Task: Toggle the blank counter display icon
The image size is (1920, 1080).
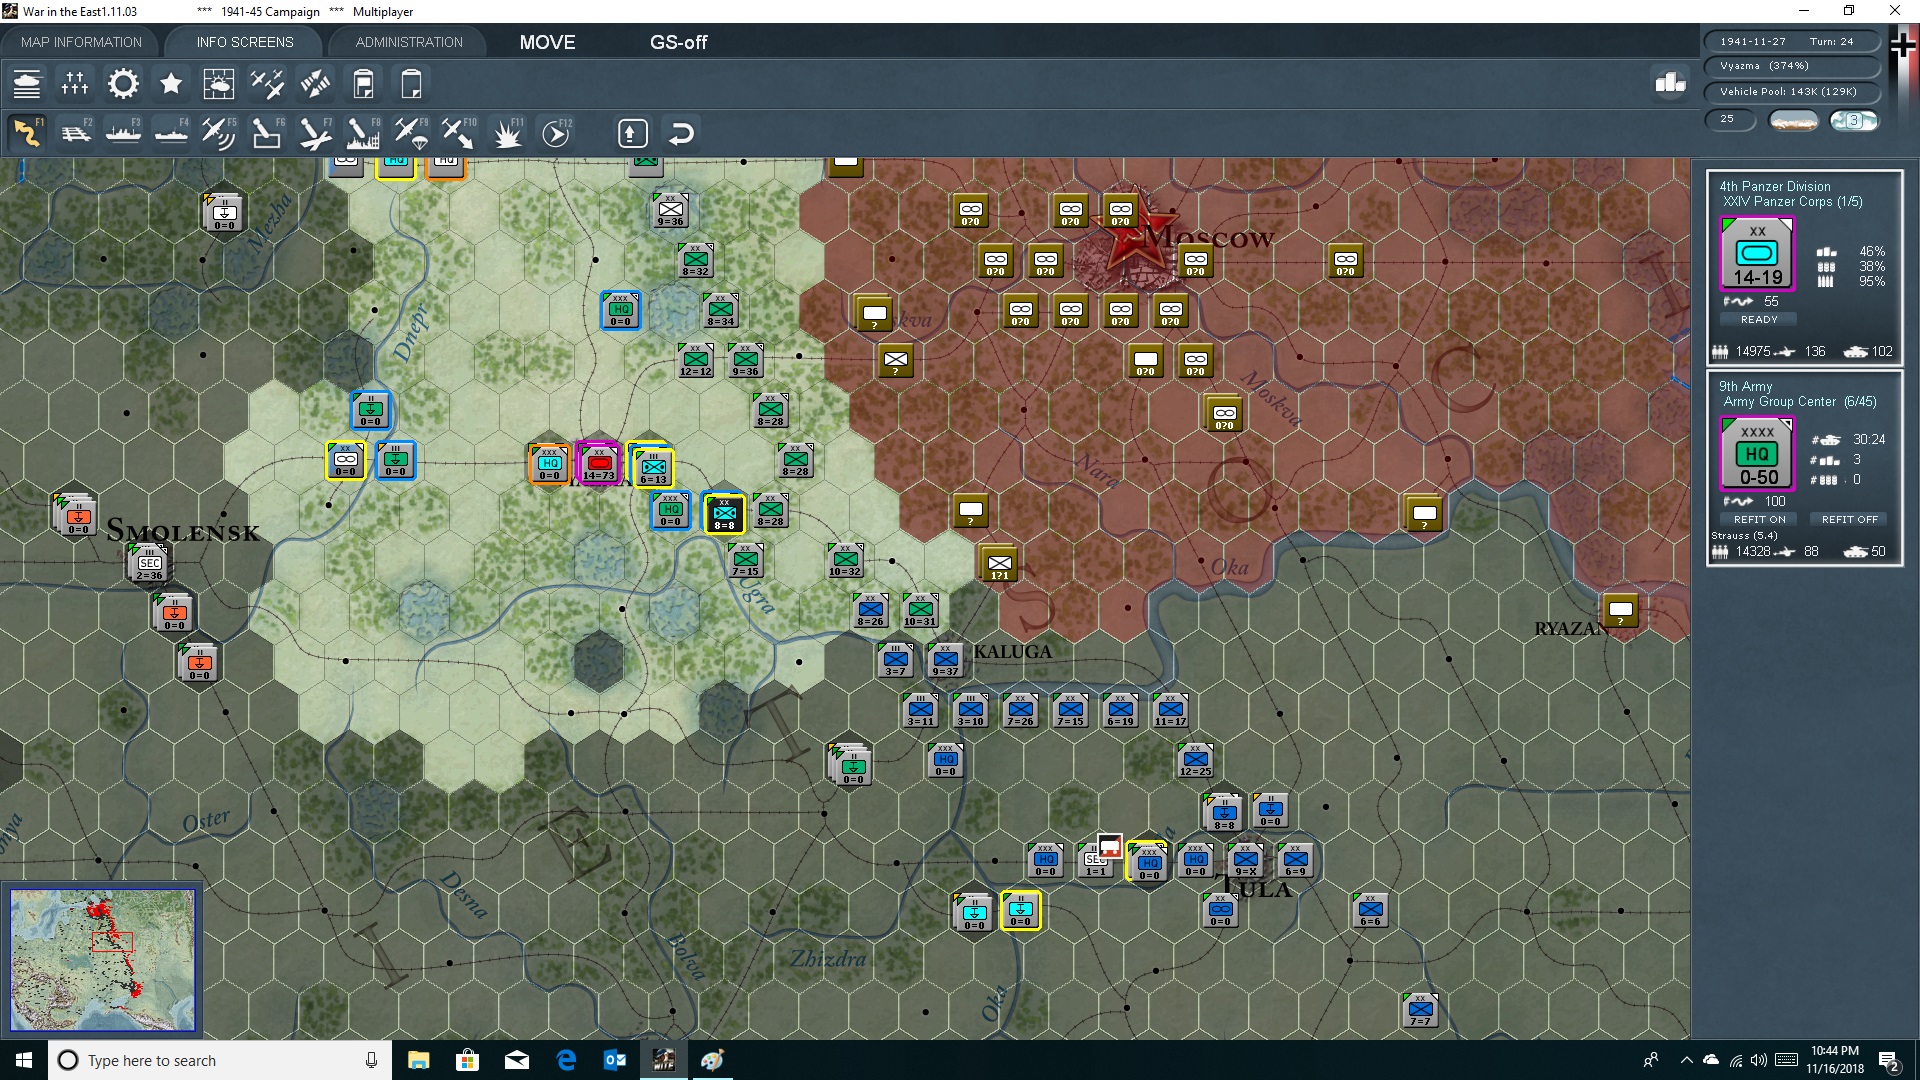Action: [x=411, y=84]
